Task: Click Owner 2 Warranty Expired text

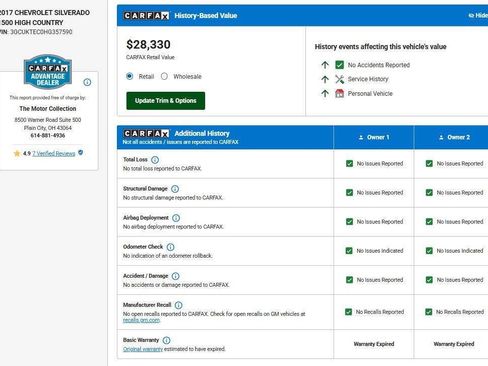Action: 454,344
